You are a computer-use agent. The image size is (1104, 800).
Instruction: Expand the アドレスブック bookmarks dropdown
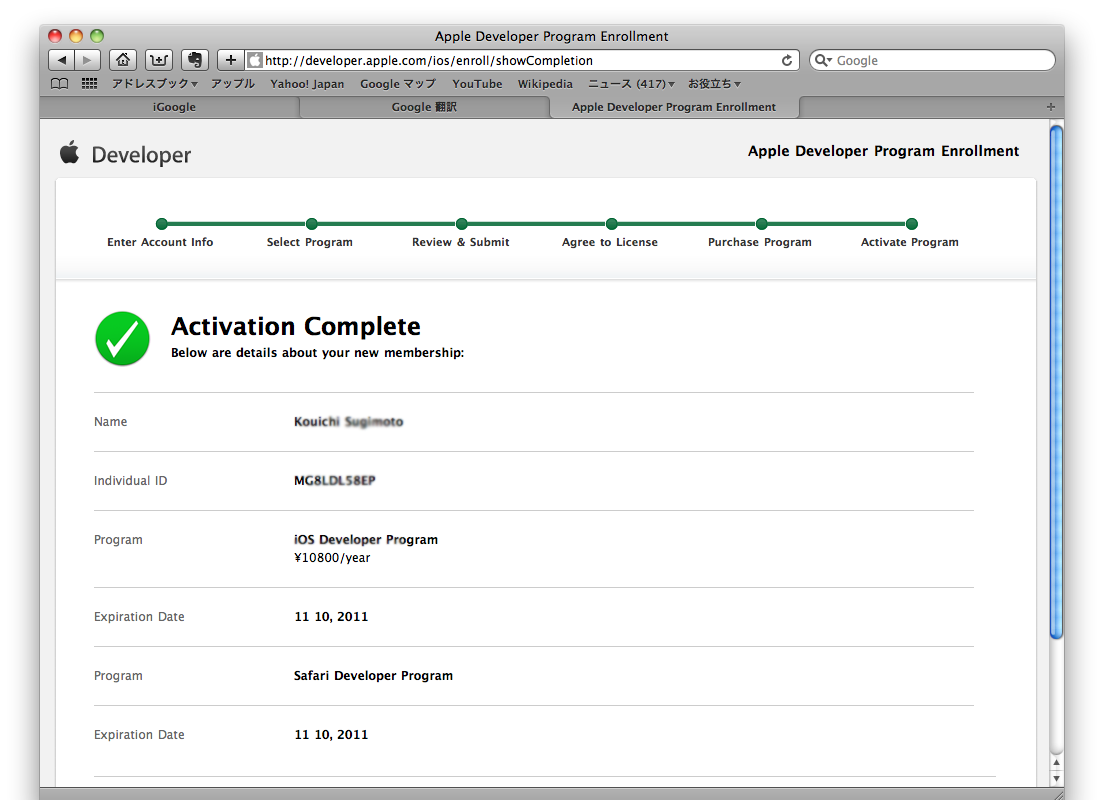154,84
